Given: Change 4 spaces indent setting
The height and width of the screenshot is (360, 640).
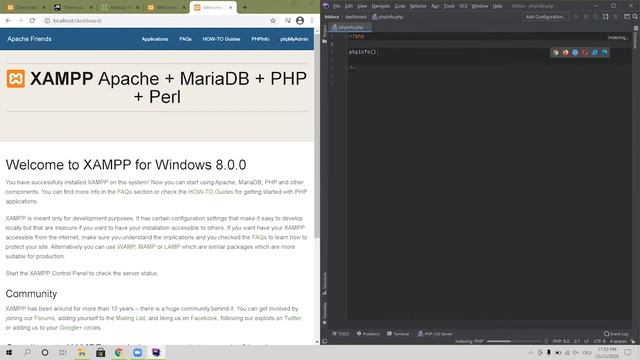Looking at the screenshot, I should [618, 341].
